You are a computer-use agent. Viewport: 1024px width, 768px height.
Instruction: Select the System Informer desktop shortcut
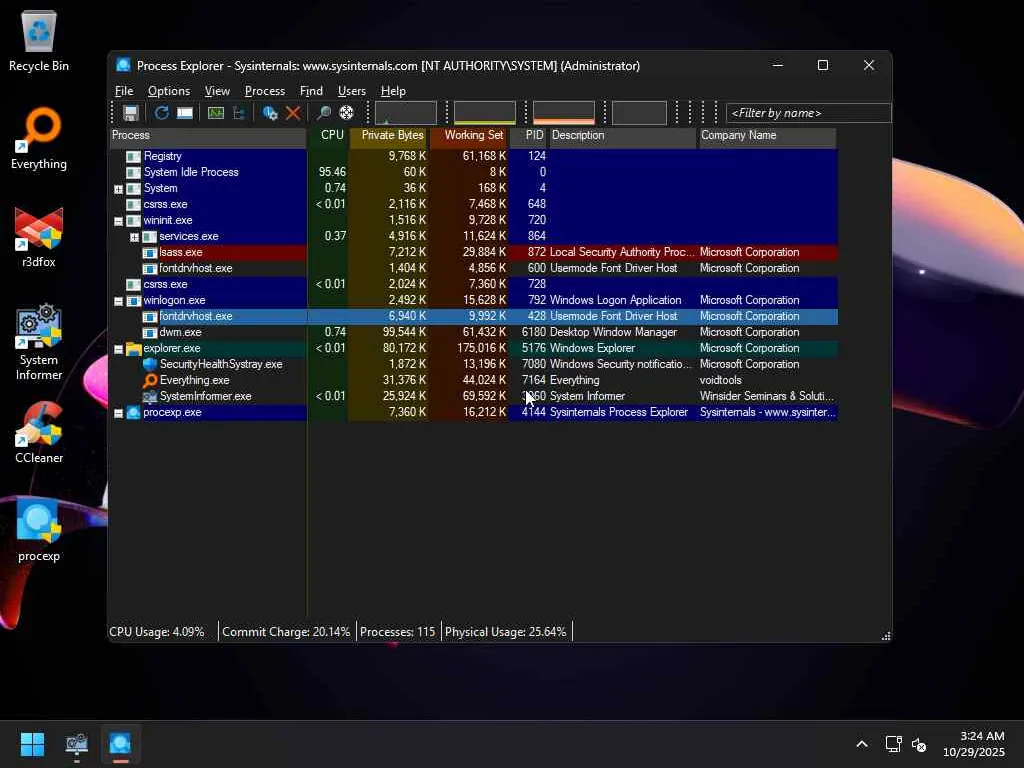coord(39,342)
